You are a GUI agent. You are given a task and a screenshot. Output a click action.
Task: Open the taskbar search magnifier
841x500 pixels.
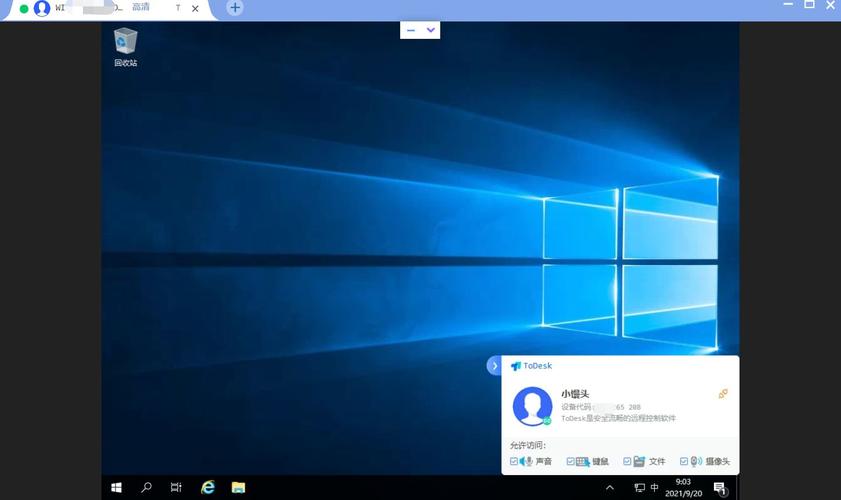click(146, 487)
